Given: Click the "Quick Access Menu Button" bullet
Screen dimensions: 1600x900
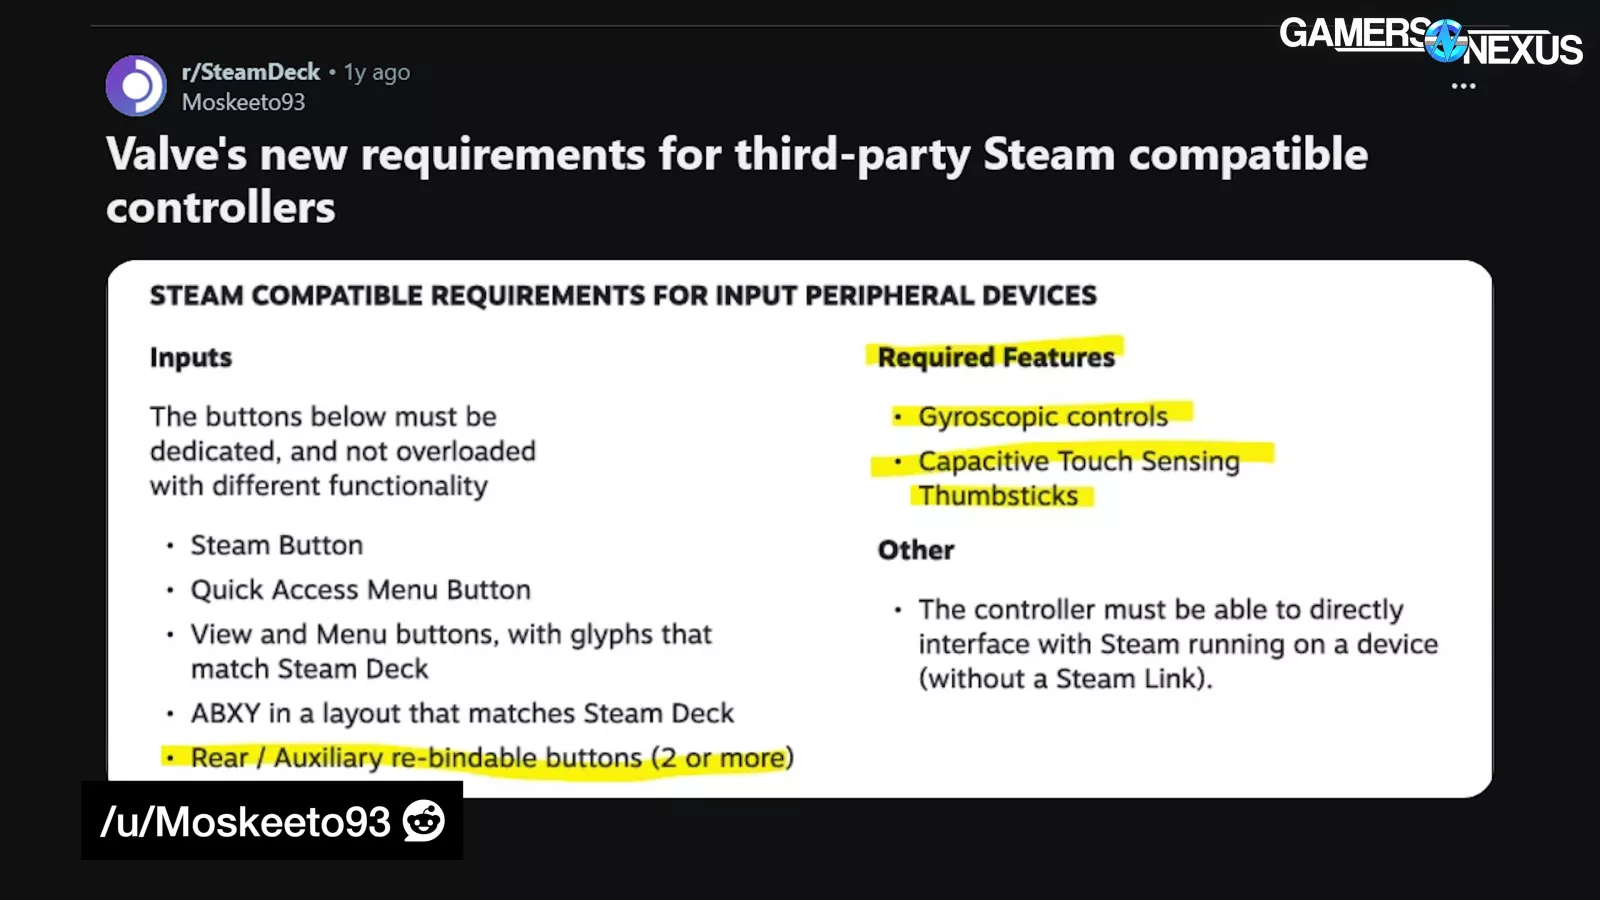Looking at the screenshot, I should (361, 590).
